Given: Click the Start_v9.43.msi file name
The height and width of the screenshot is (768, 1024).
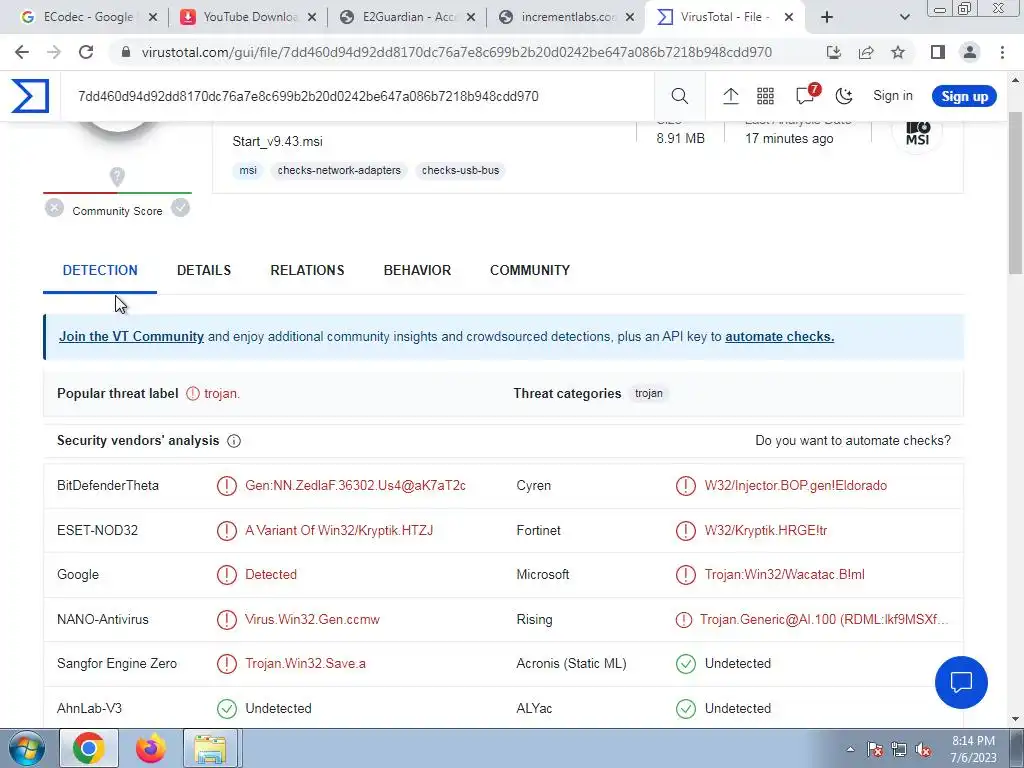Looking at the screenshot, I should point(278,141).
